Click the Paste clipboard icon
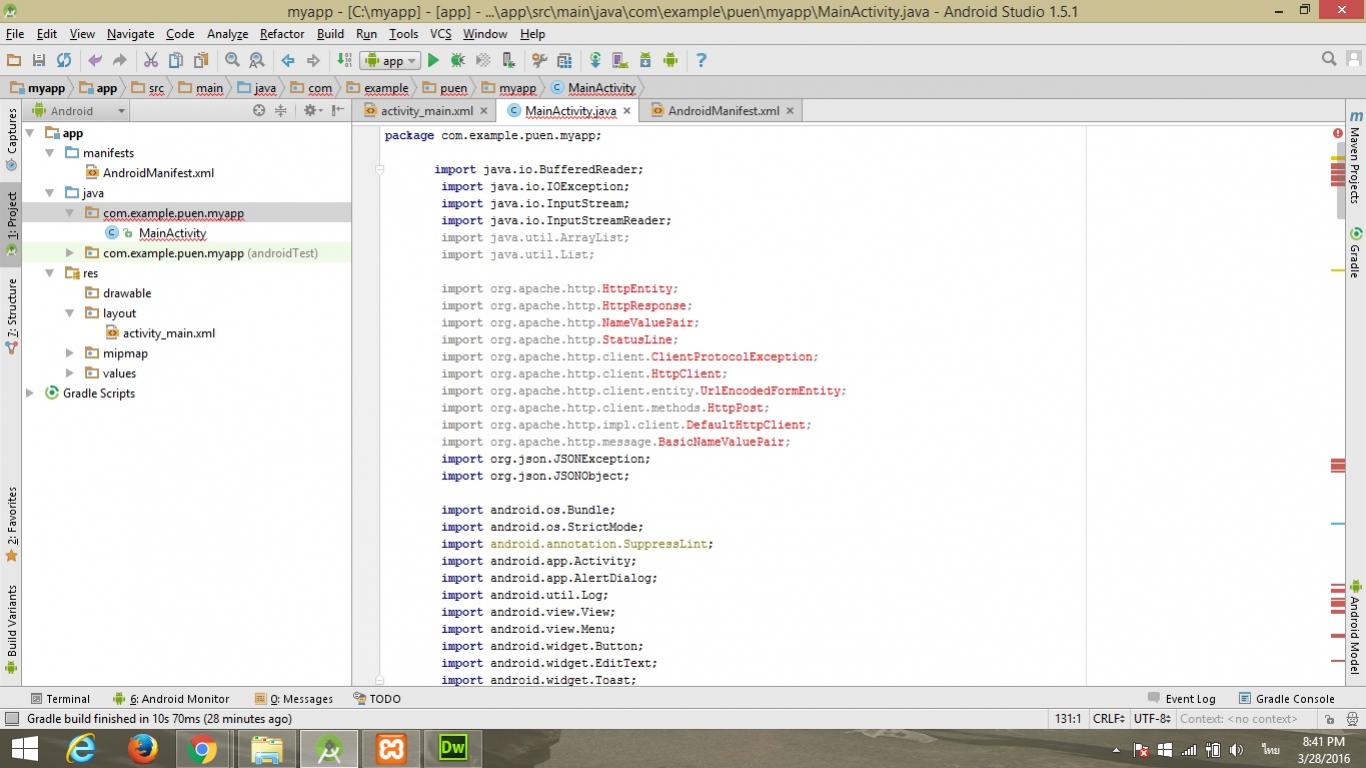The image size is (1366, 768). [201, 61]
